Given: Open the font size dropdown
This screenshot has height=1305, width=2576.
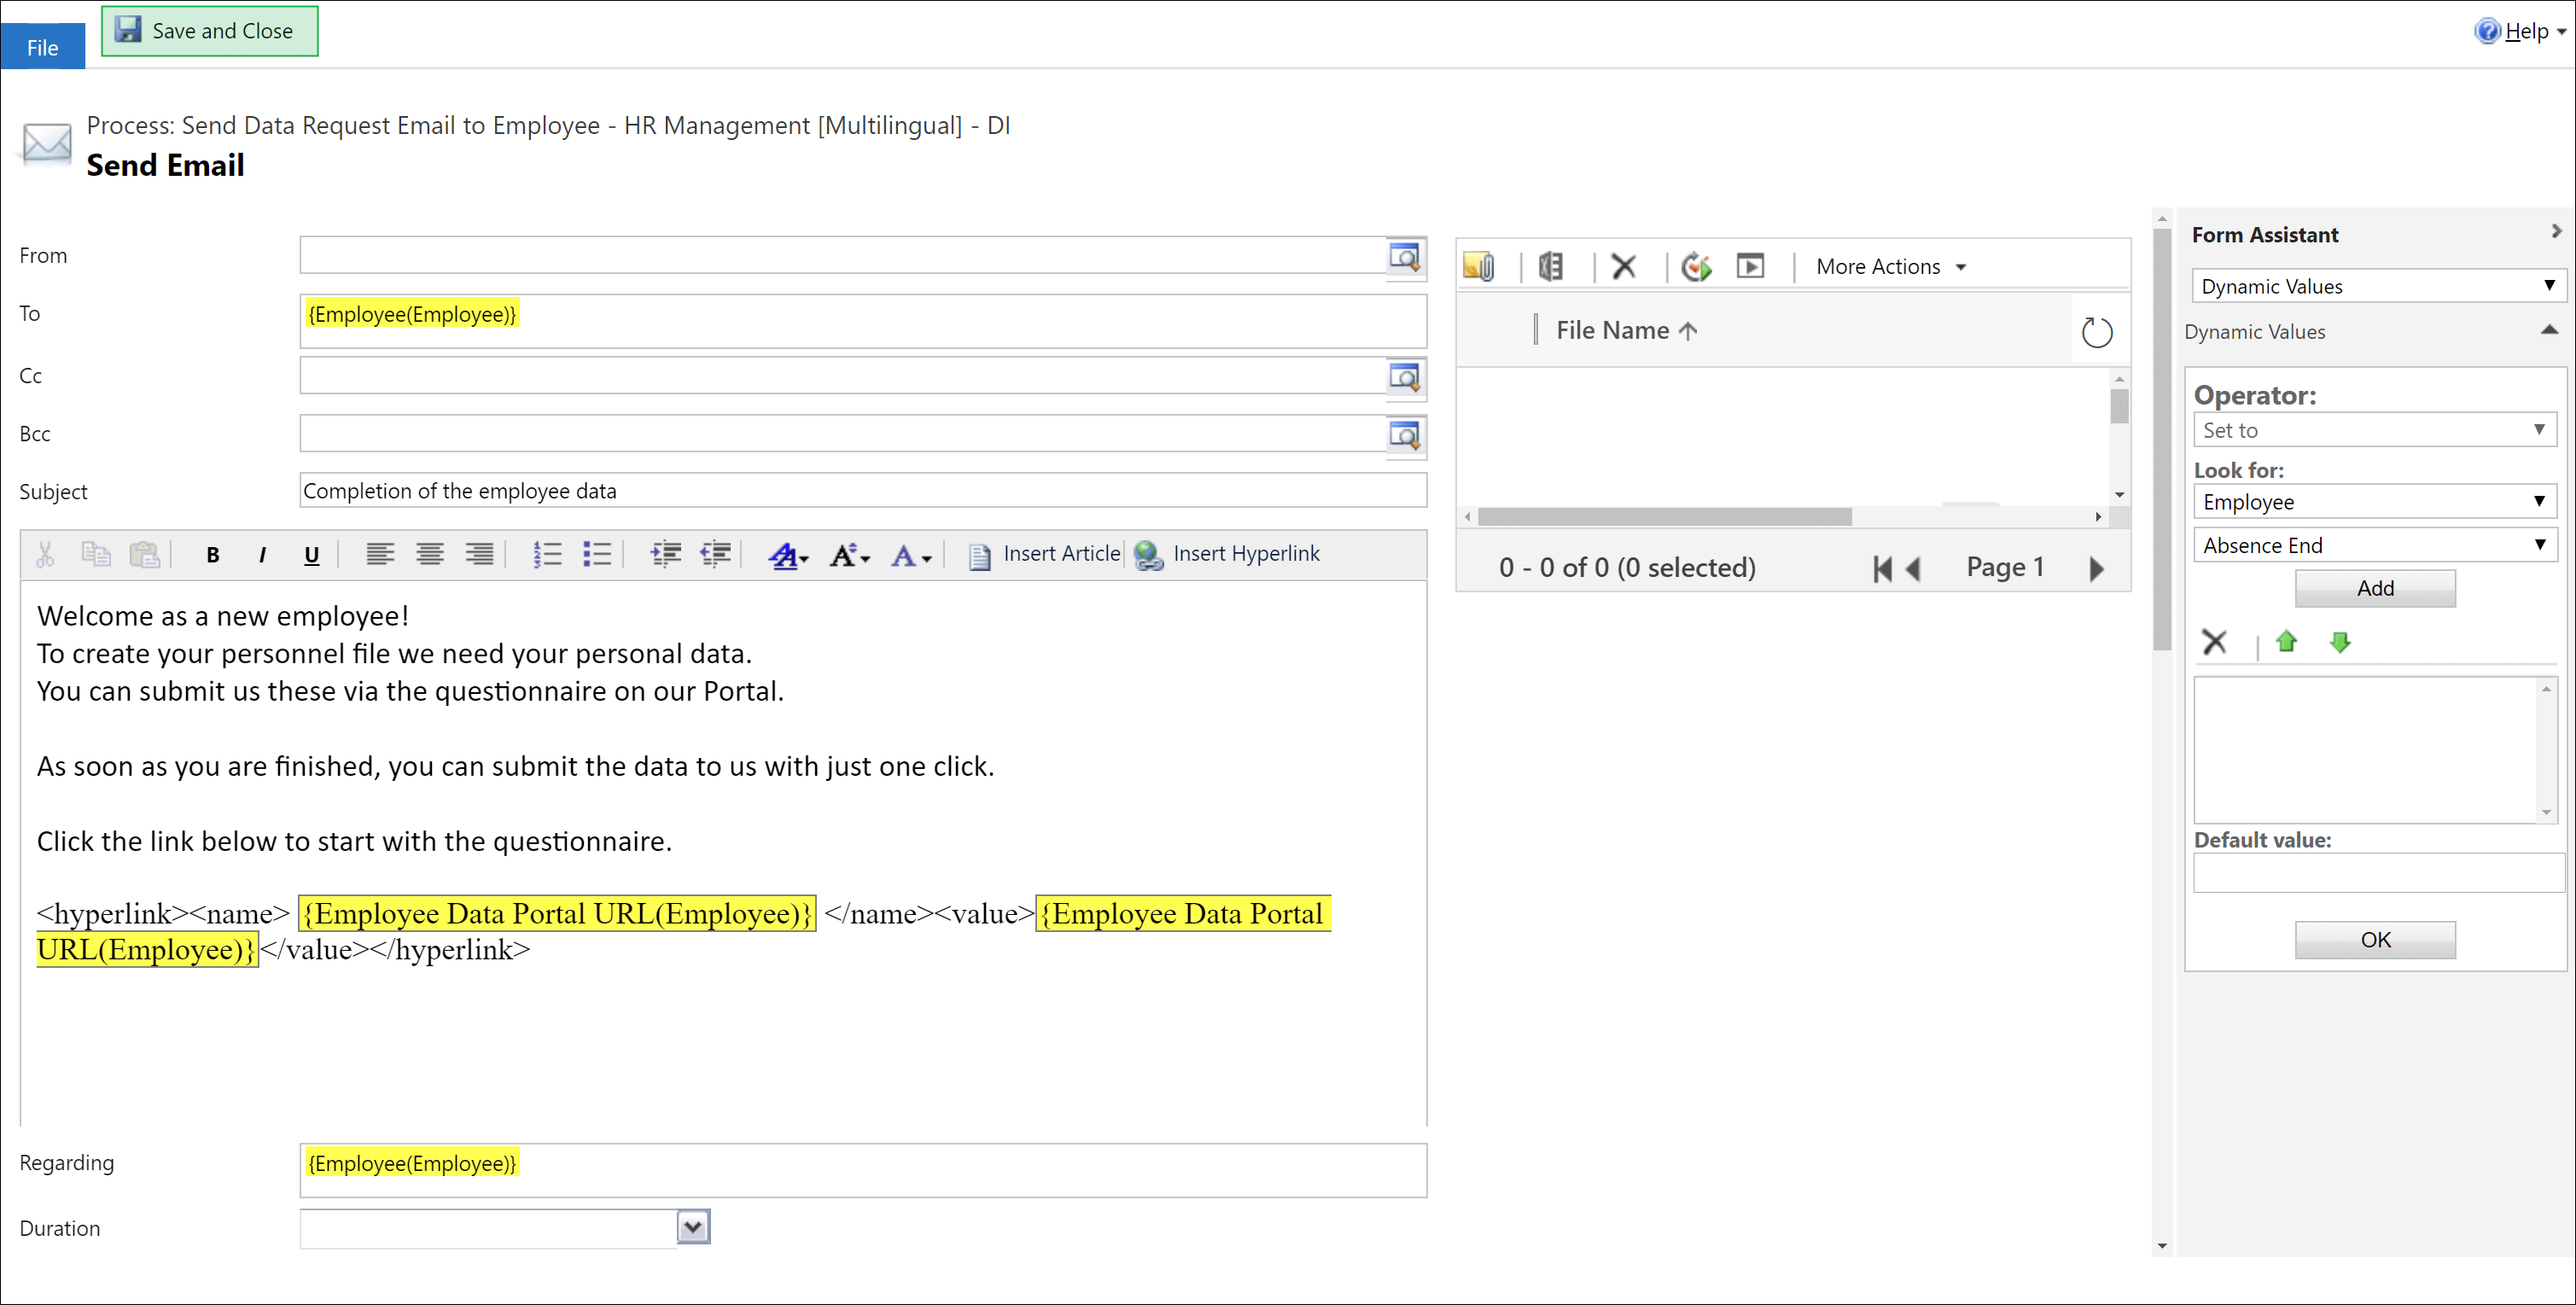Looking at the screenshot, I should (x=850, y=555).
